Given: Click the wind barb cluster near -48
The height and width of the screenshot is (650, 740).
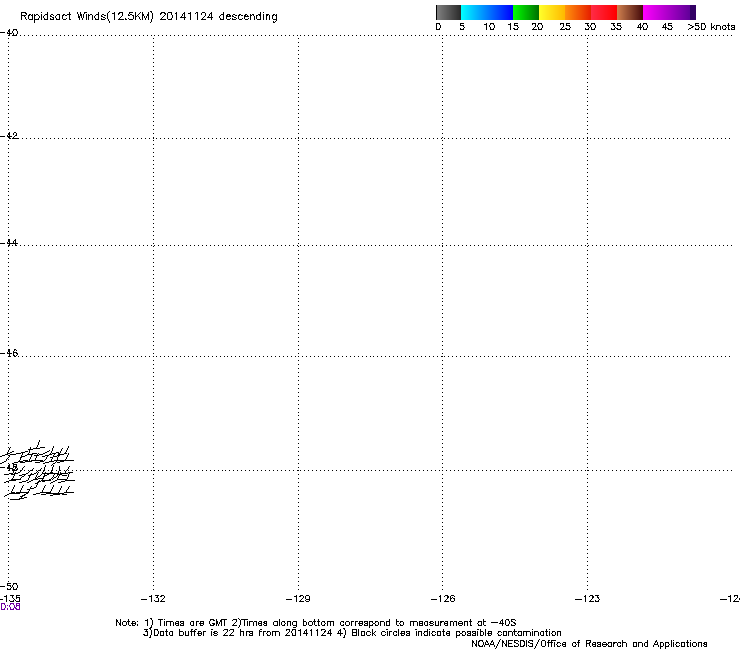Looking at the screenshot, I should coord(38,470).
